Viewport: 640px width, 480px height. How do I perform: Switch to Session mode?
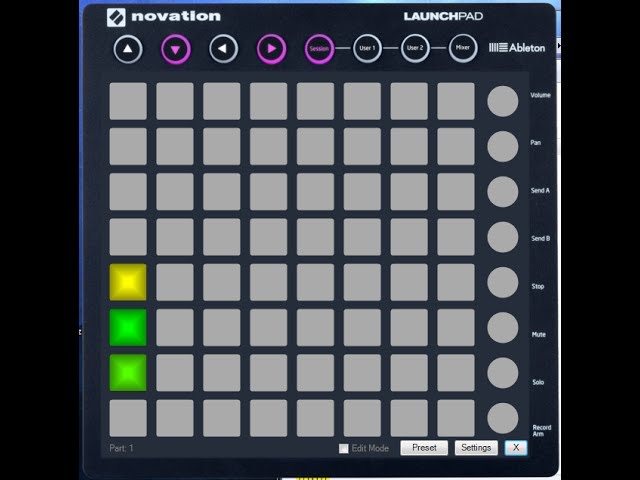[319, 49]
